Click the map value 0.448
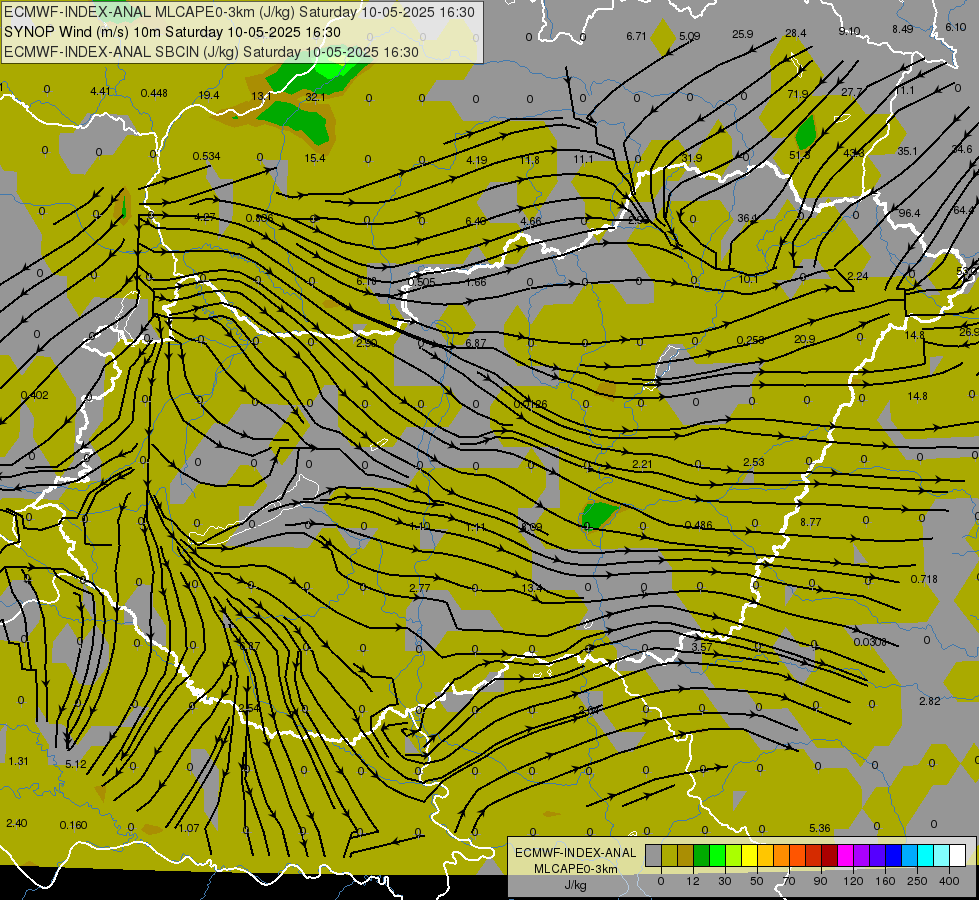Viewport: 979px width, 900px height. click(x=154, y=93)
